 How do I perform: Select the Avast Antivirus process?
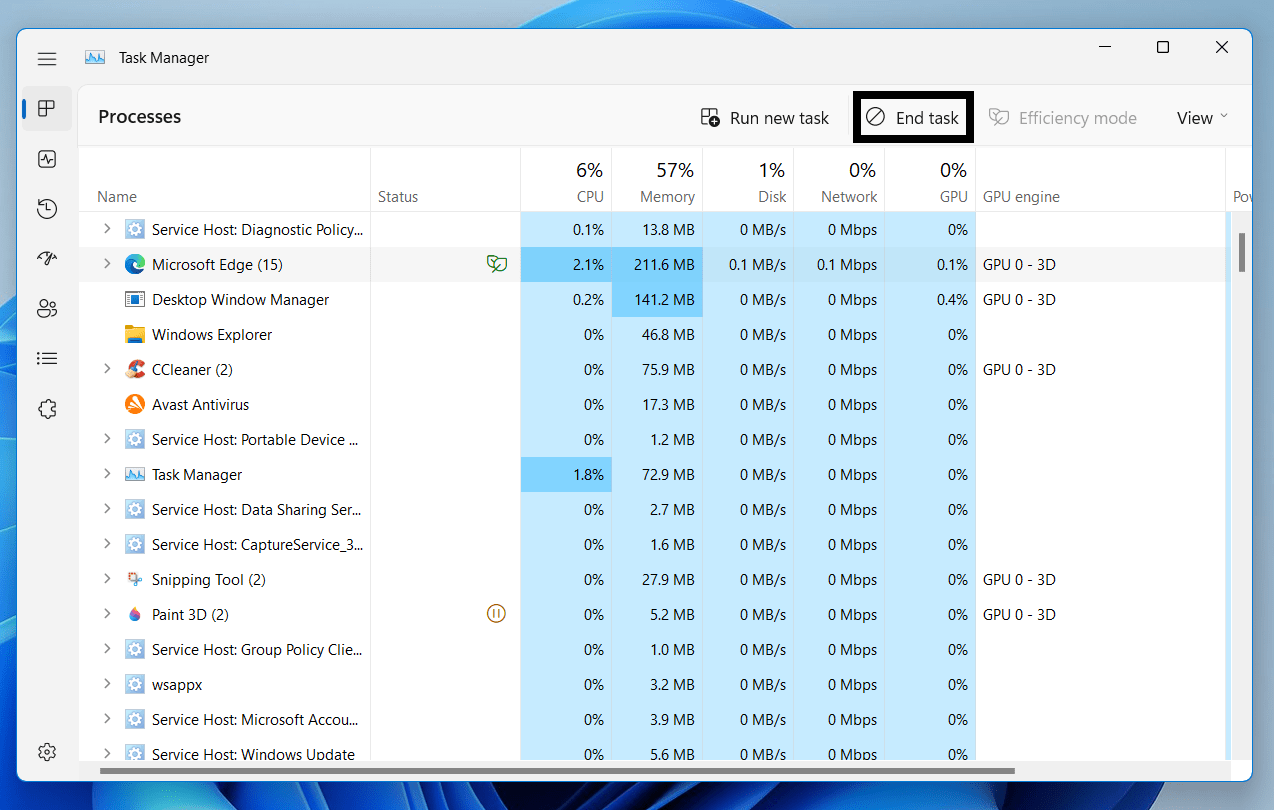tap(200, 405)
